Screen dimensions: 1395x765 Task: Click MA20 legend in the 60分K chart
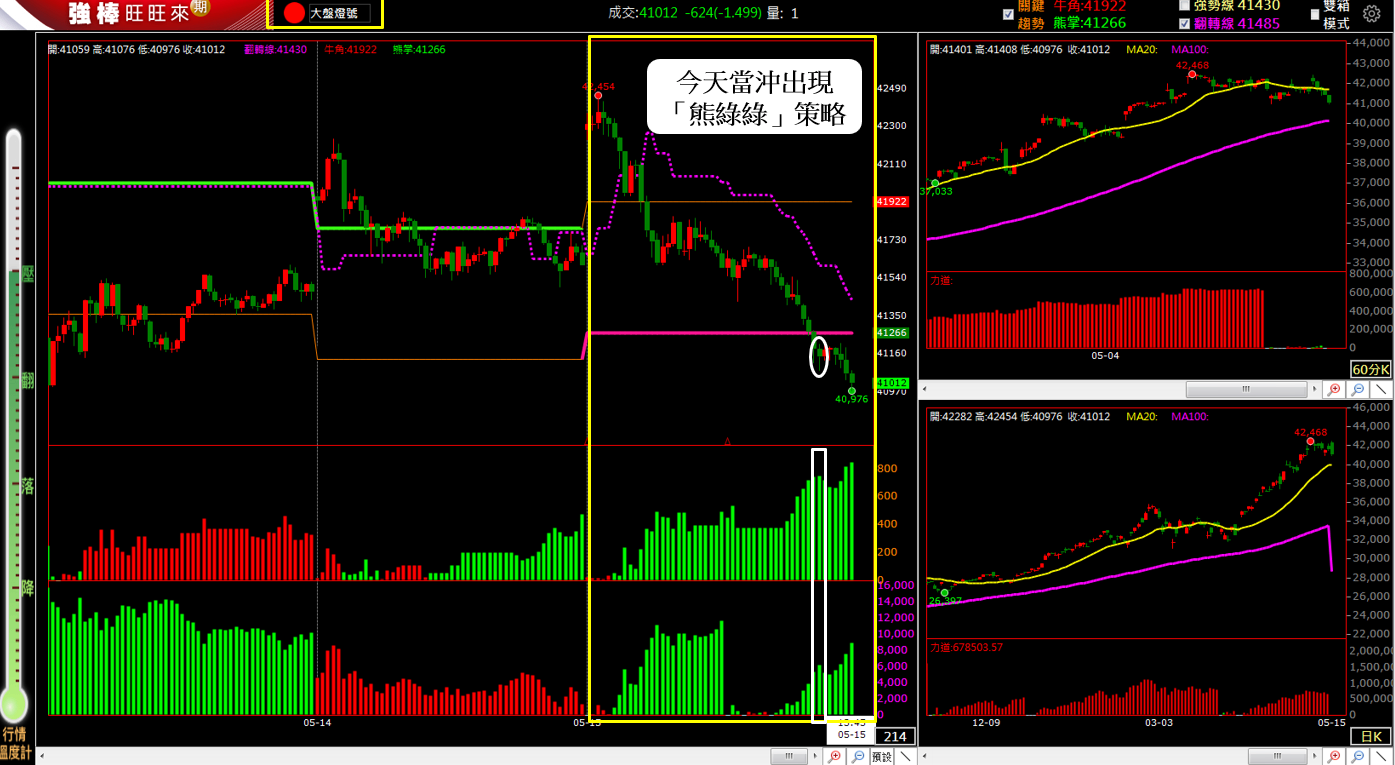click(1142, 48)
